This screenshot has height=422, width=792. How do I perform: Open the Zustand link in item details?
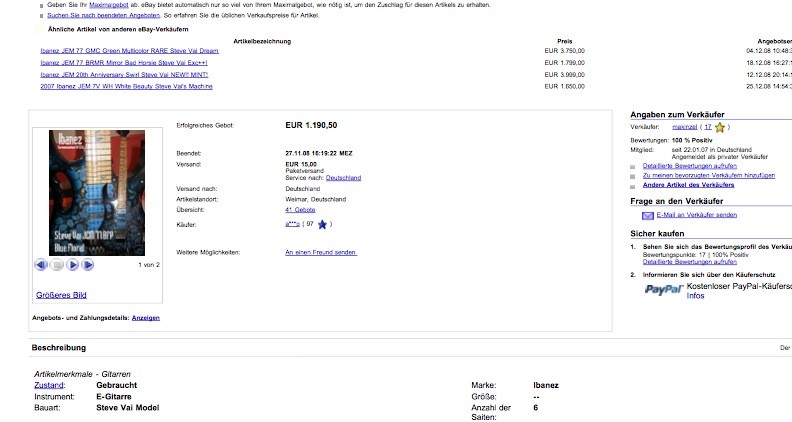[x=48, y=385]
